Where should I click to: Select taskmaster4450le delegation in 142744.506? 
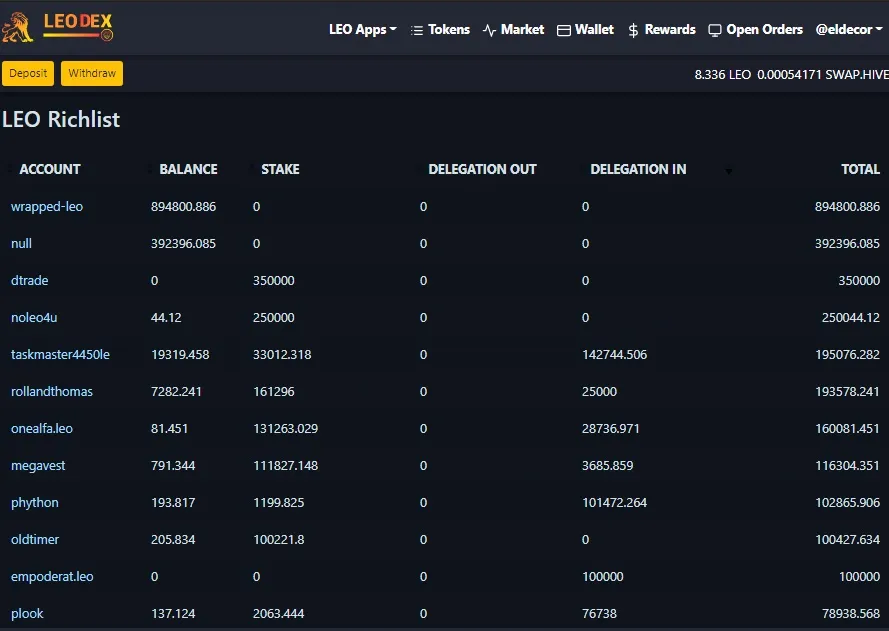click(x=614, y=354)
